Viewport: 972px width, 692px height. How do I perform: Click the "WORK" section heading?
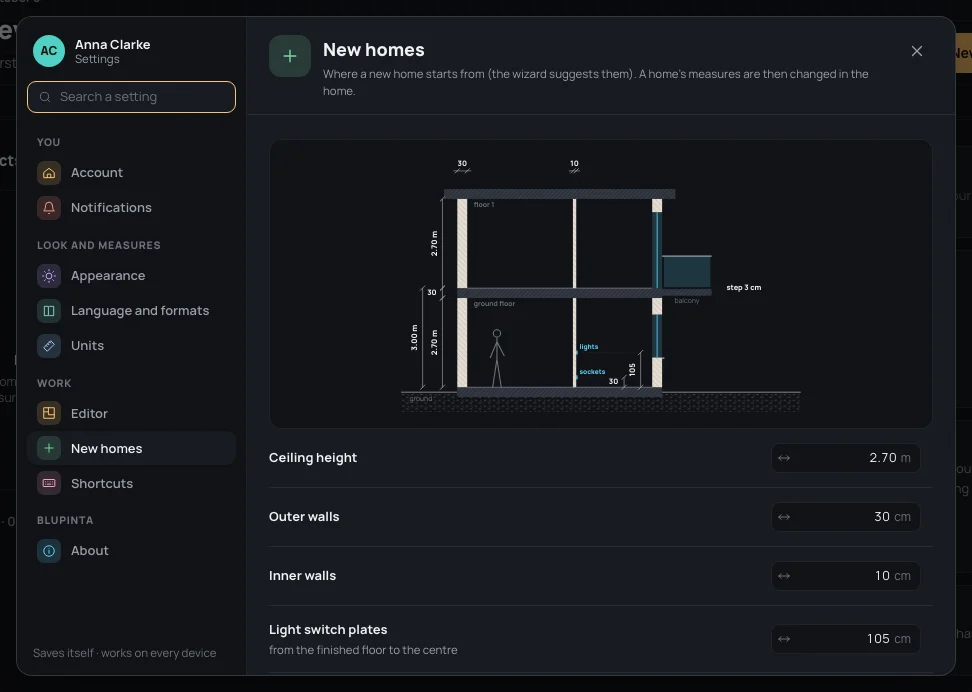(x=54, y=383)
